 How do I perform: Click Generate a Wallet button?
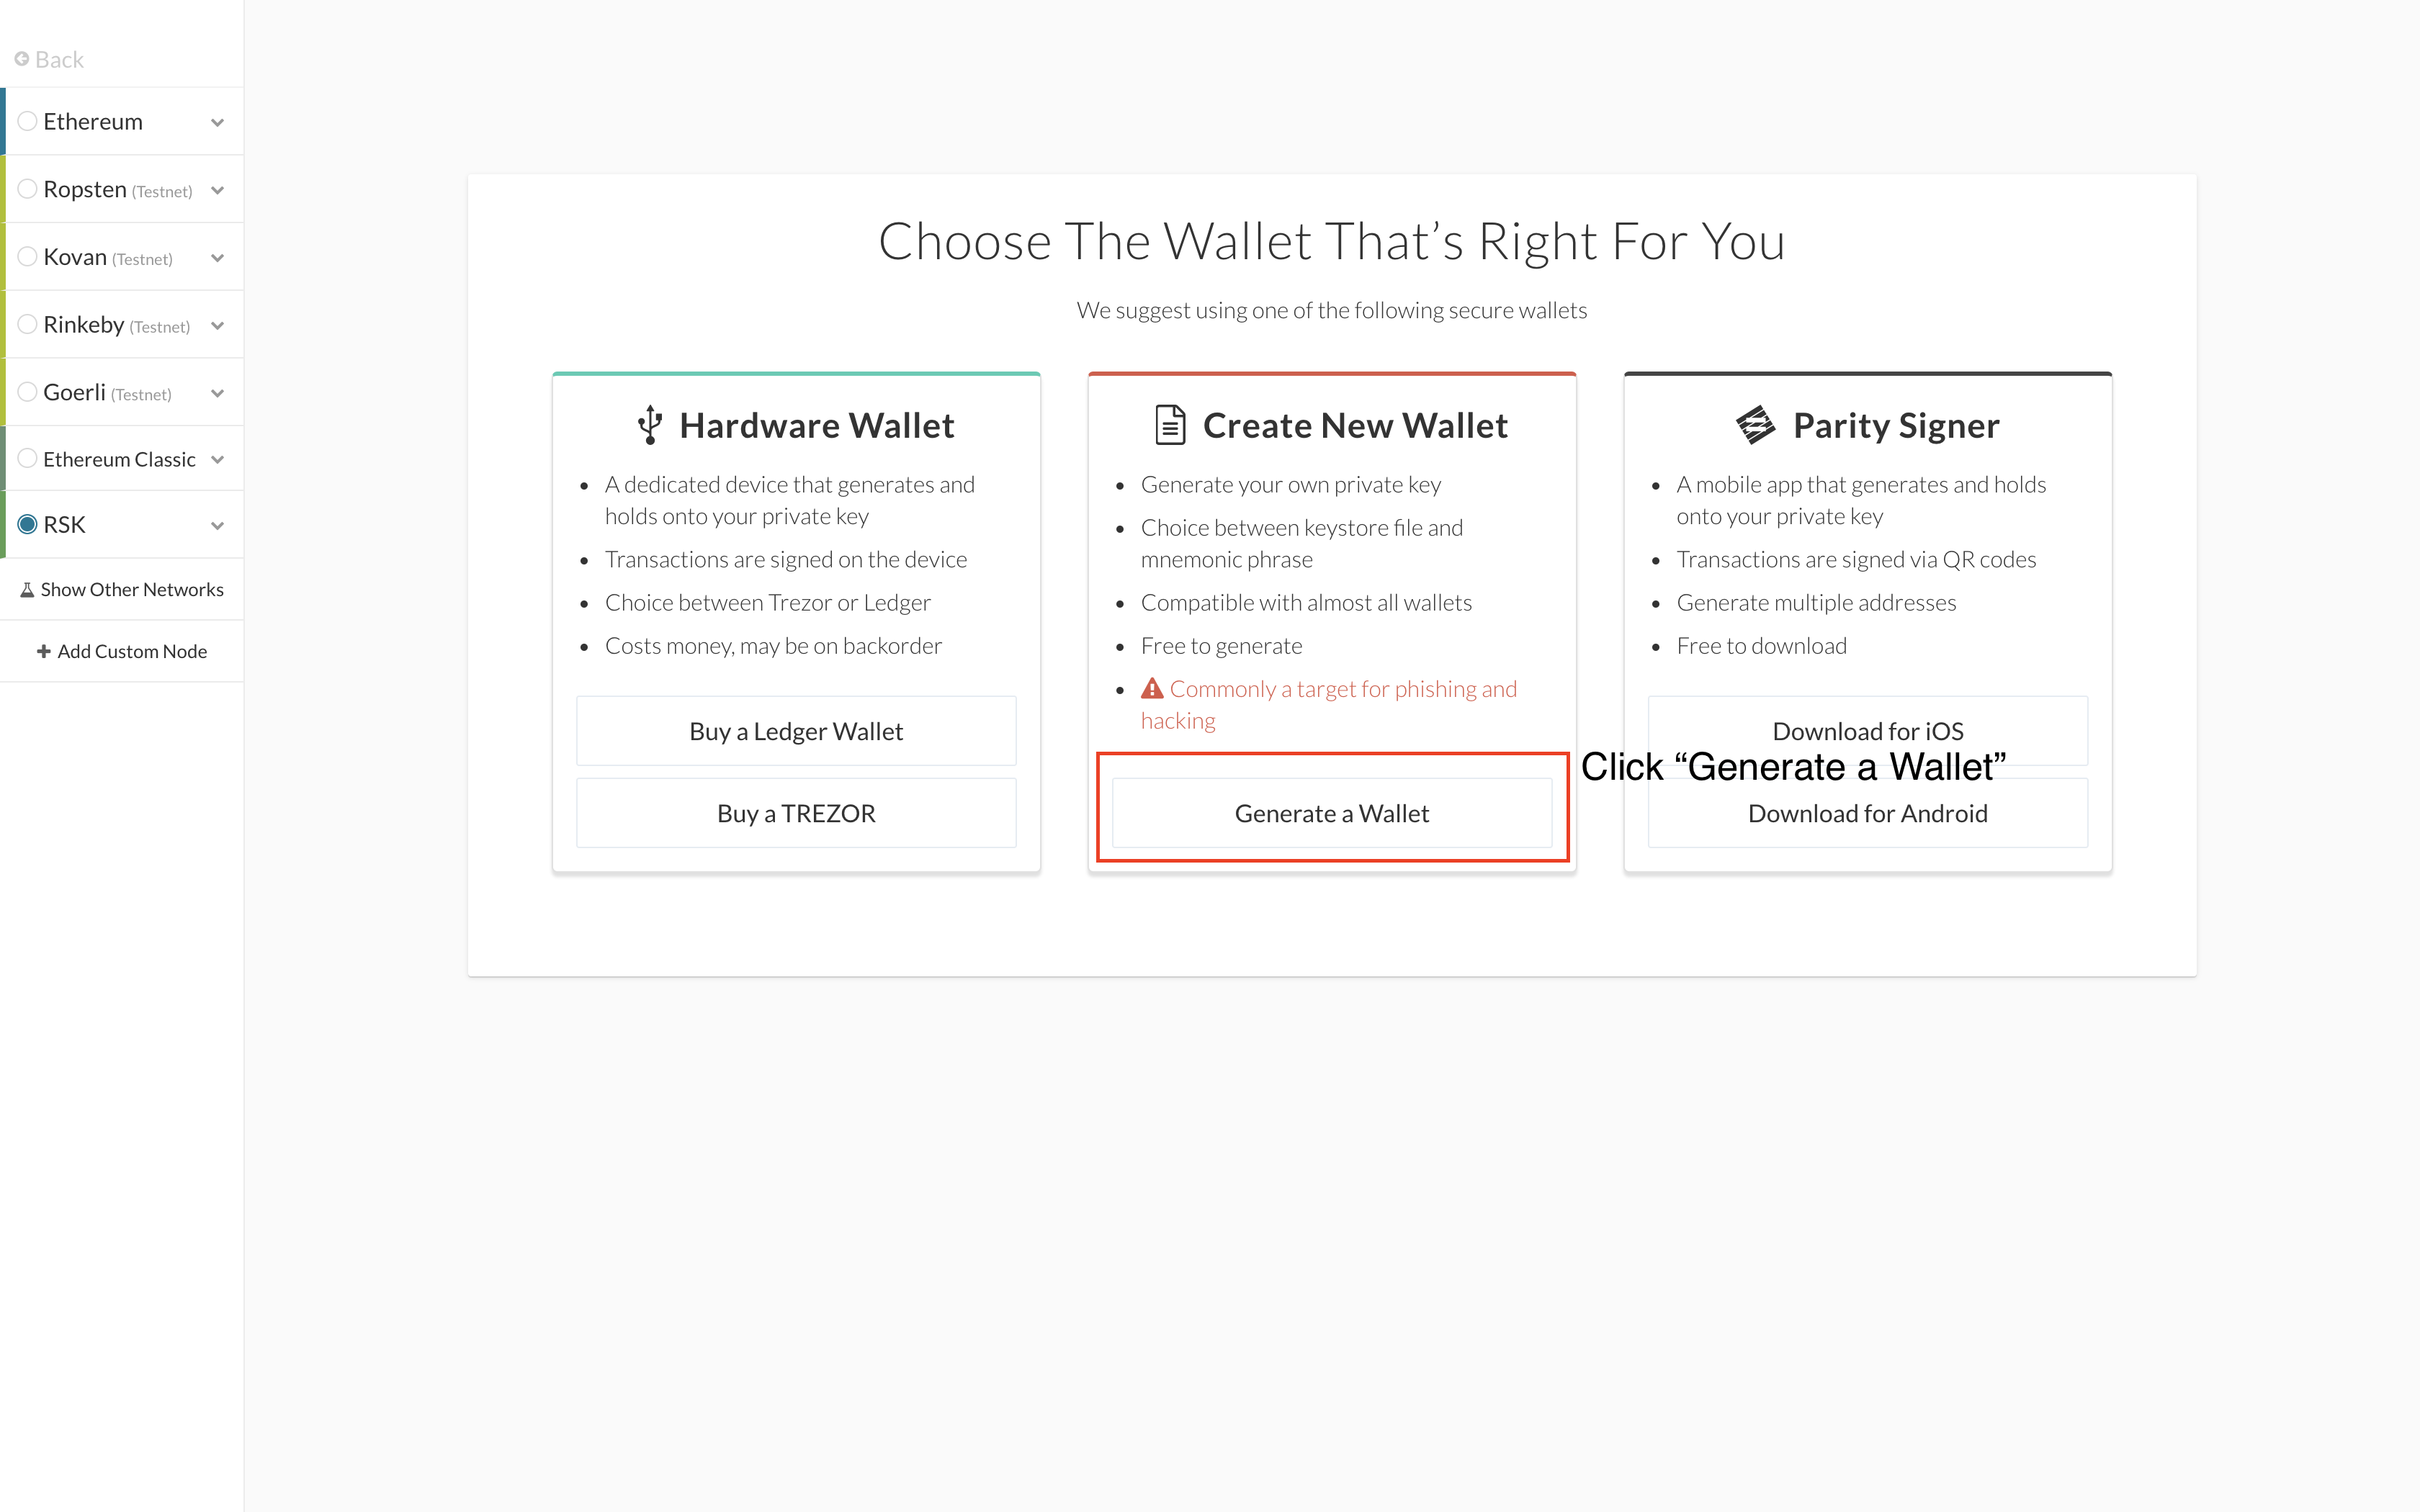tap(1331, 811)
